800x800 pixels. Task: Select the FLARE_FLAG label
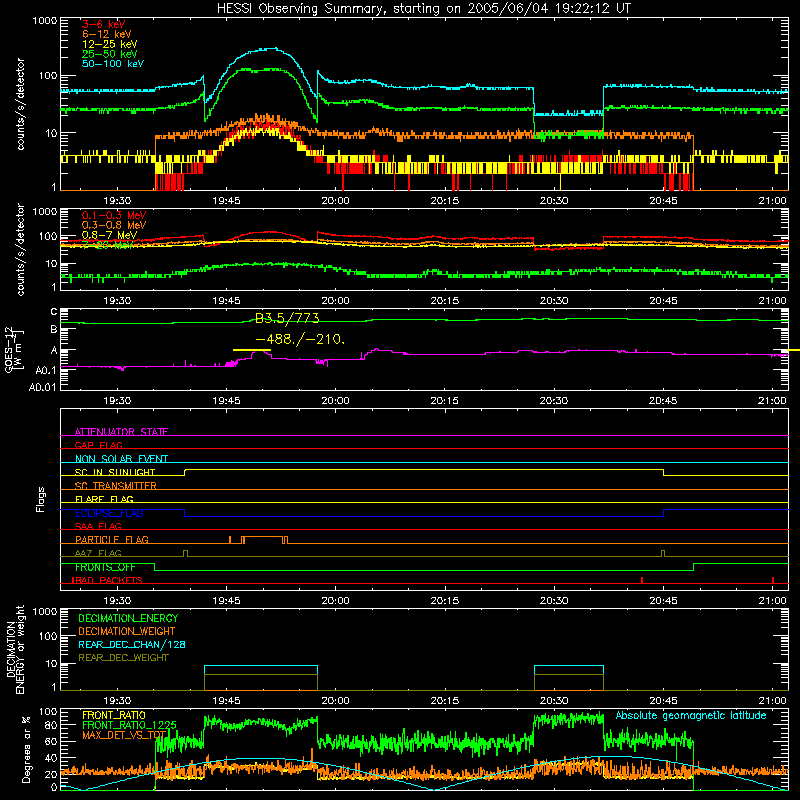coord(104,499)
